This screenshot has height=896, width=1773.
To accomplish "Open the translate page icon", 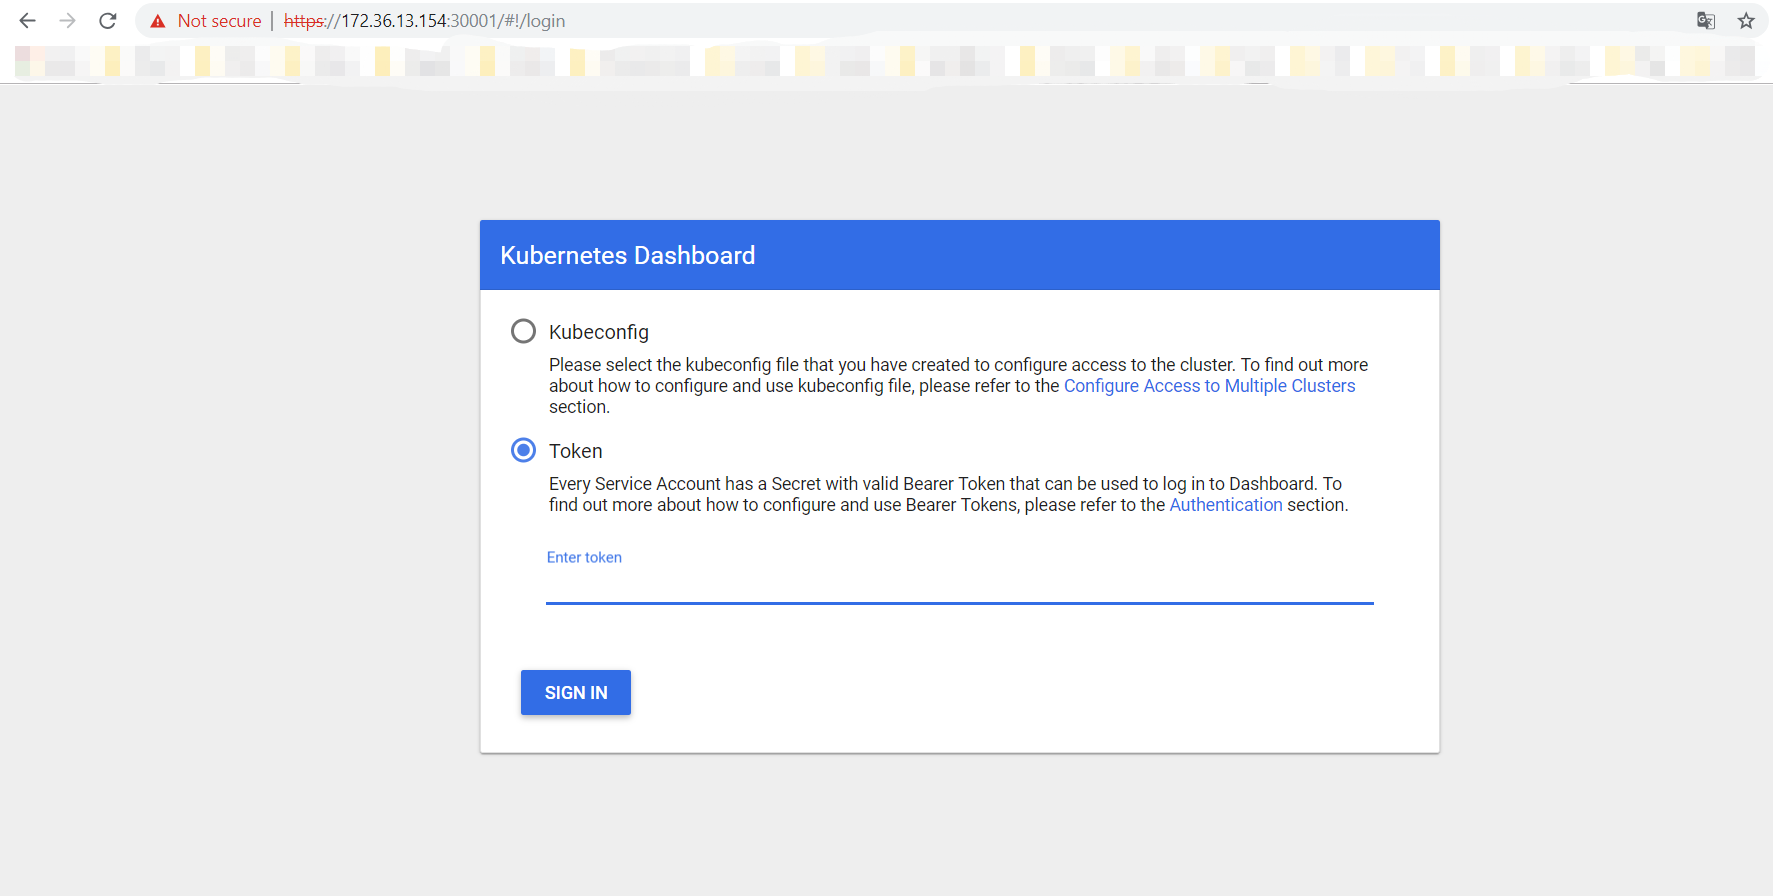I will point(1706,21).
